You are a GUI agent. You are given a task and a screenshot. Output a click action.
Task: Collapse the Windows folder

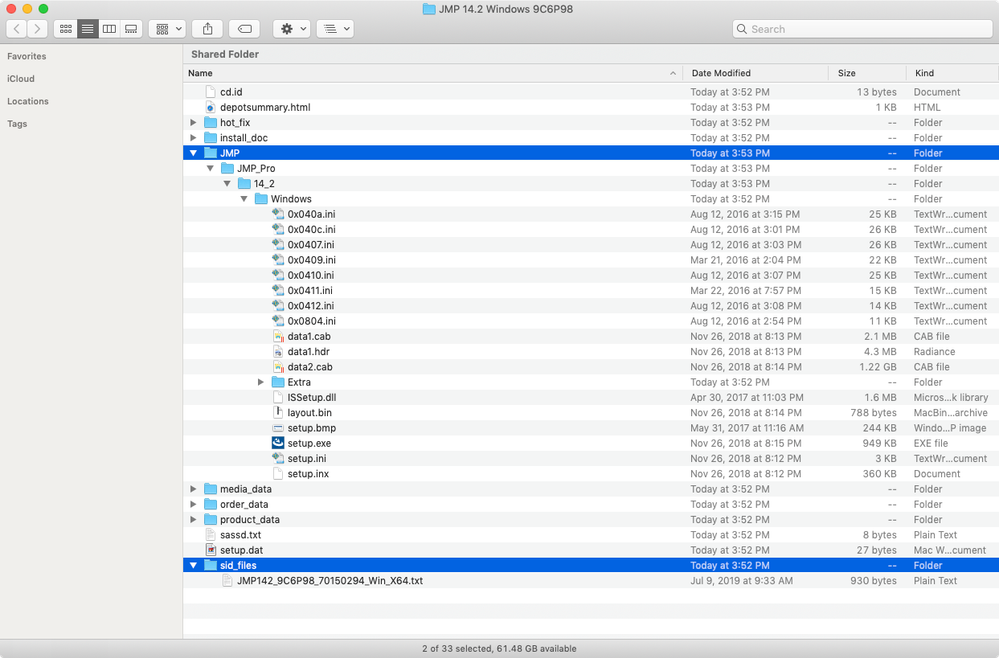[244, 199]
